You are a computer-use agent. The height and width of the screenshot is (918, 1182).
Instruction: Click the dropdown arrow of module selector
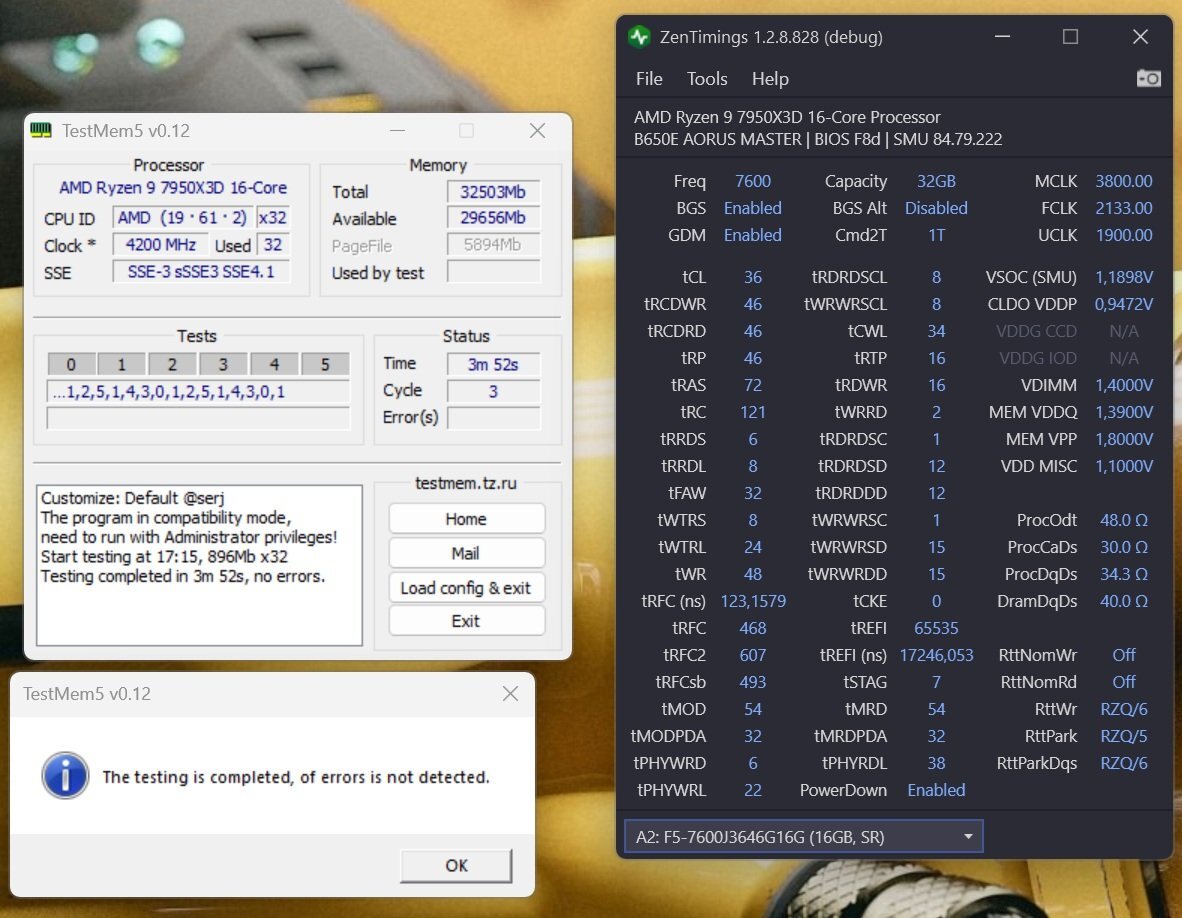(x=968, y=837)
